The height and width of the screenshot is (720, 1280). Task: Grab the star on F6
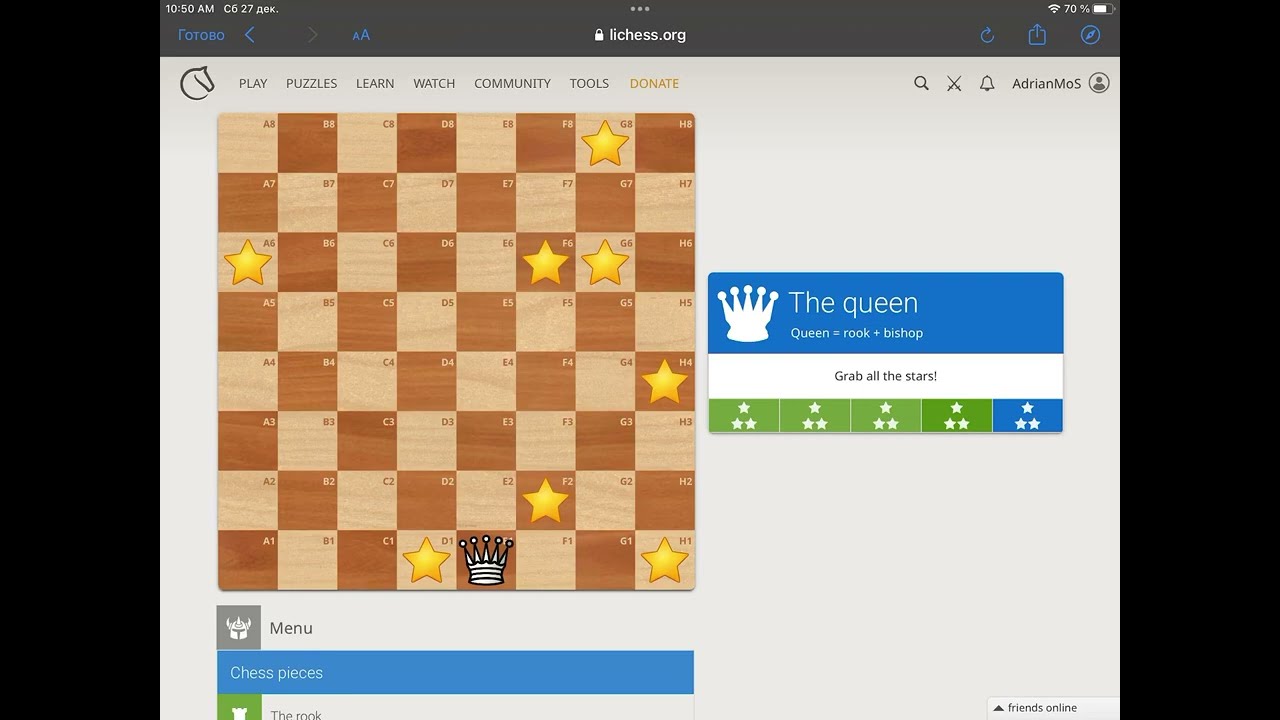545,262
